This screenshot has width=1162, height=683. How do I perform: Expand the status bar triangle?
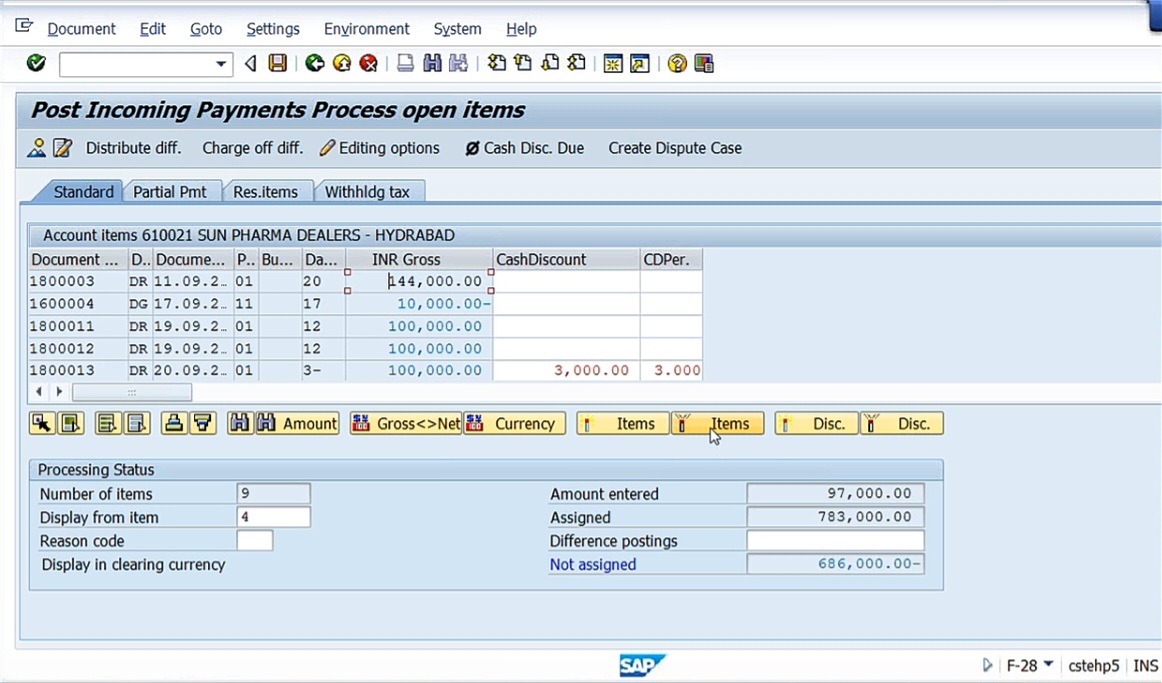pos(987,665)
